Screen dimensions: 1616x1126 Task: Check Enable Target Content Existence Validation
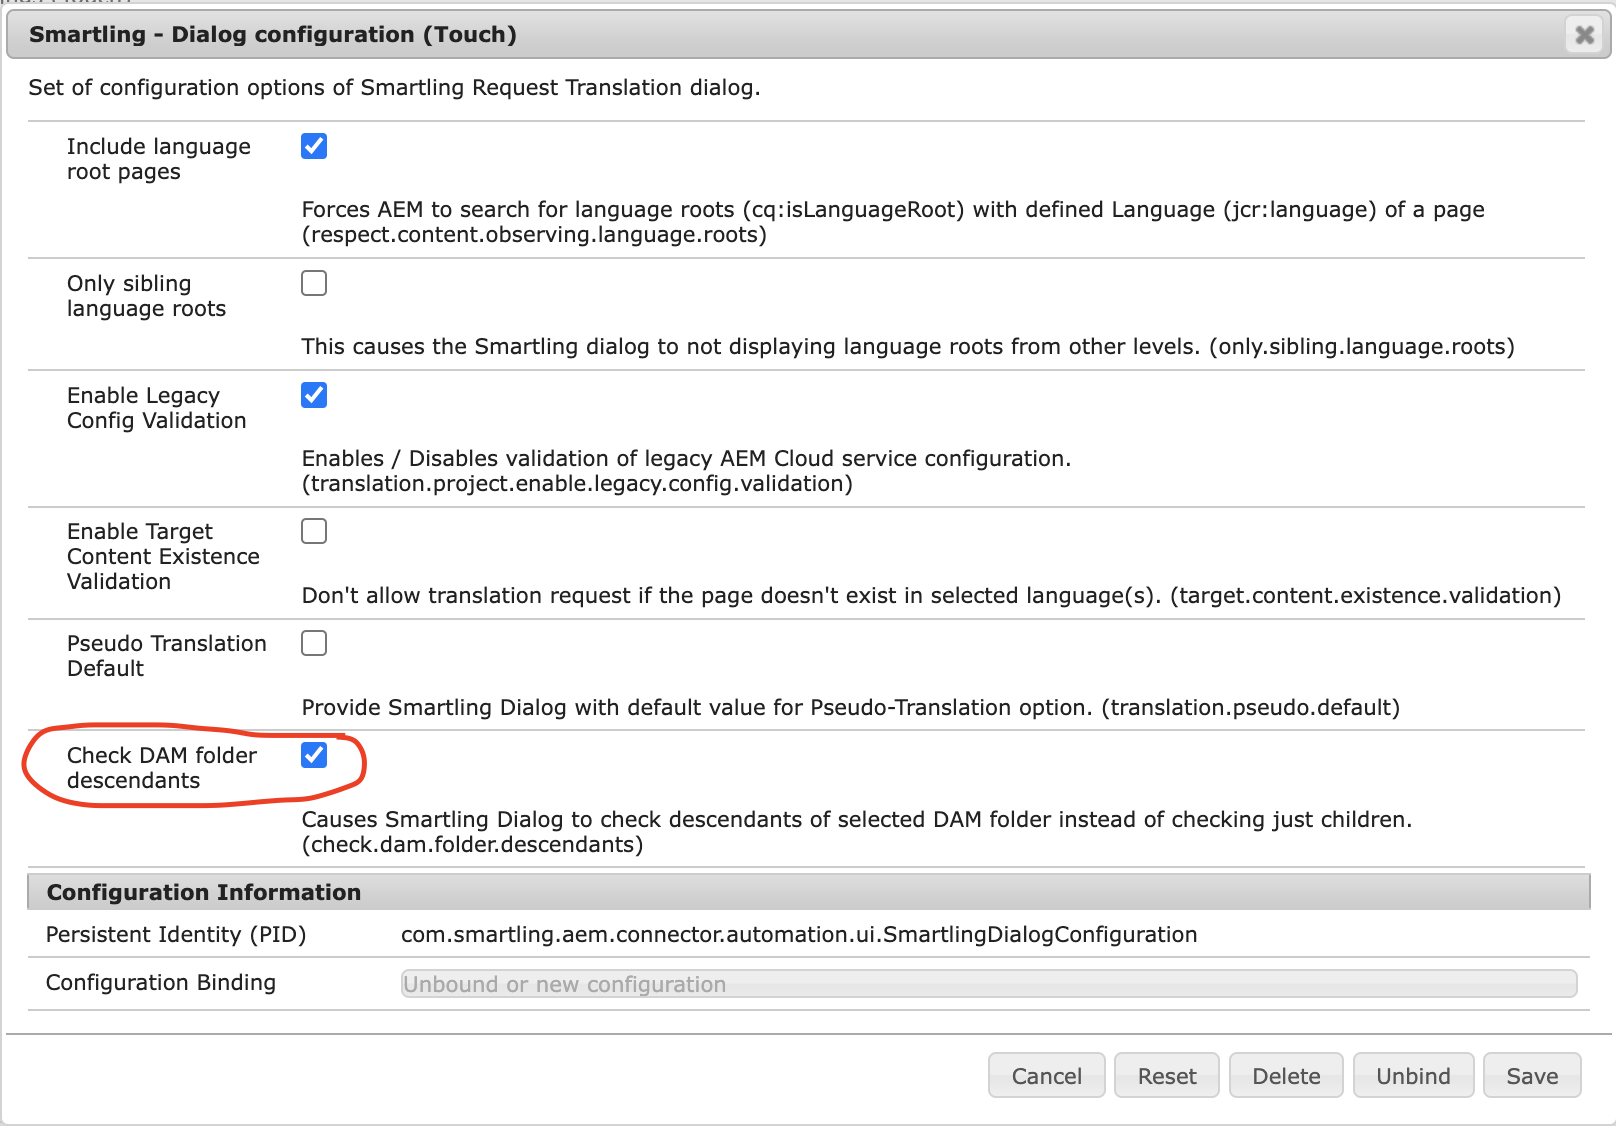coord(314,531)
